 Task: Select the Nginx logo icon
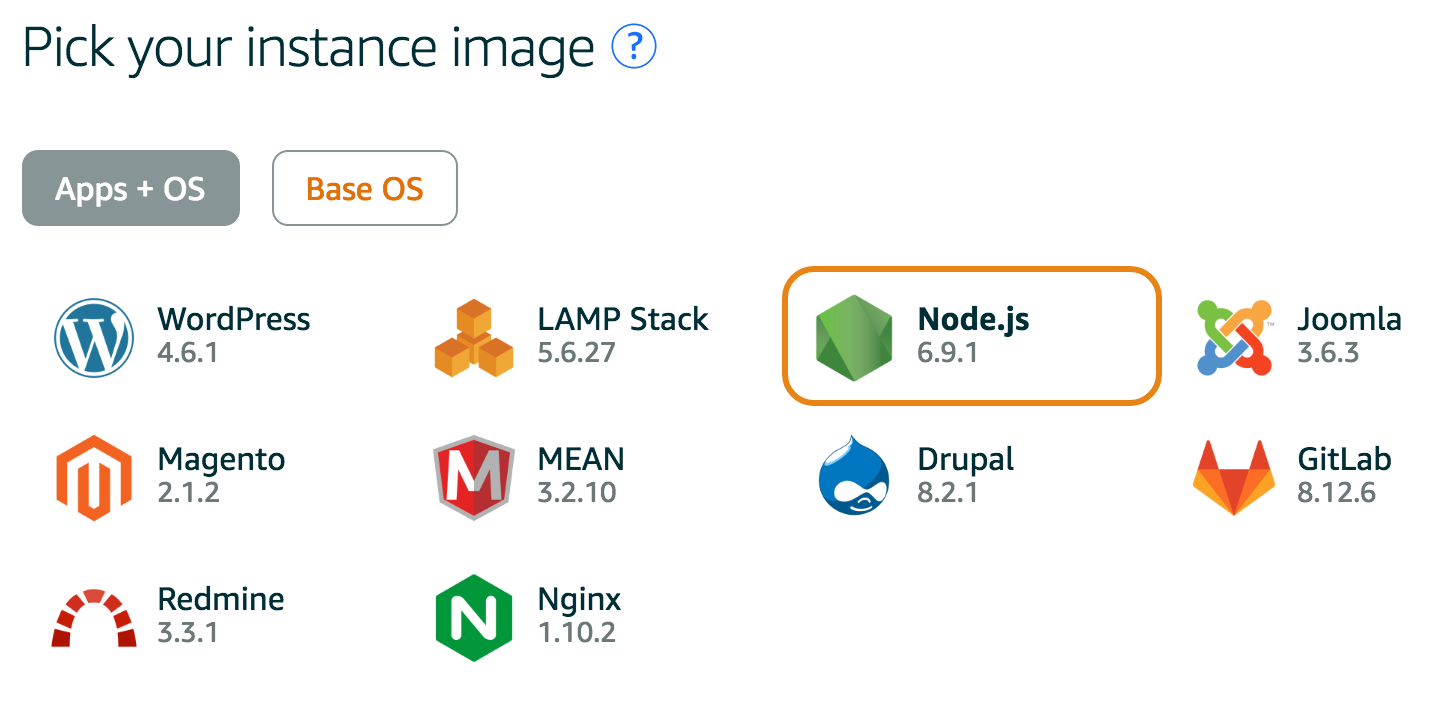point(473,618)
